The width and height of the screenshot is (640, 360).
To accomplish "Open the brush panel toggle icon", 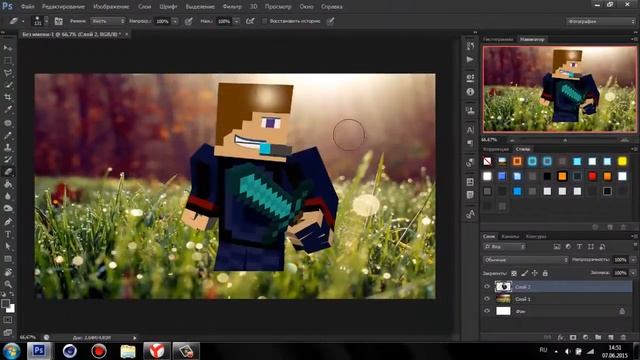I will coord(59,21).
